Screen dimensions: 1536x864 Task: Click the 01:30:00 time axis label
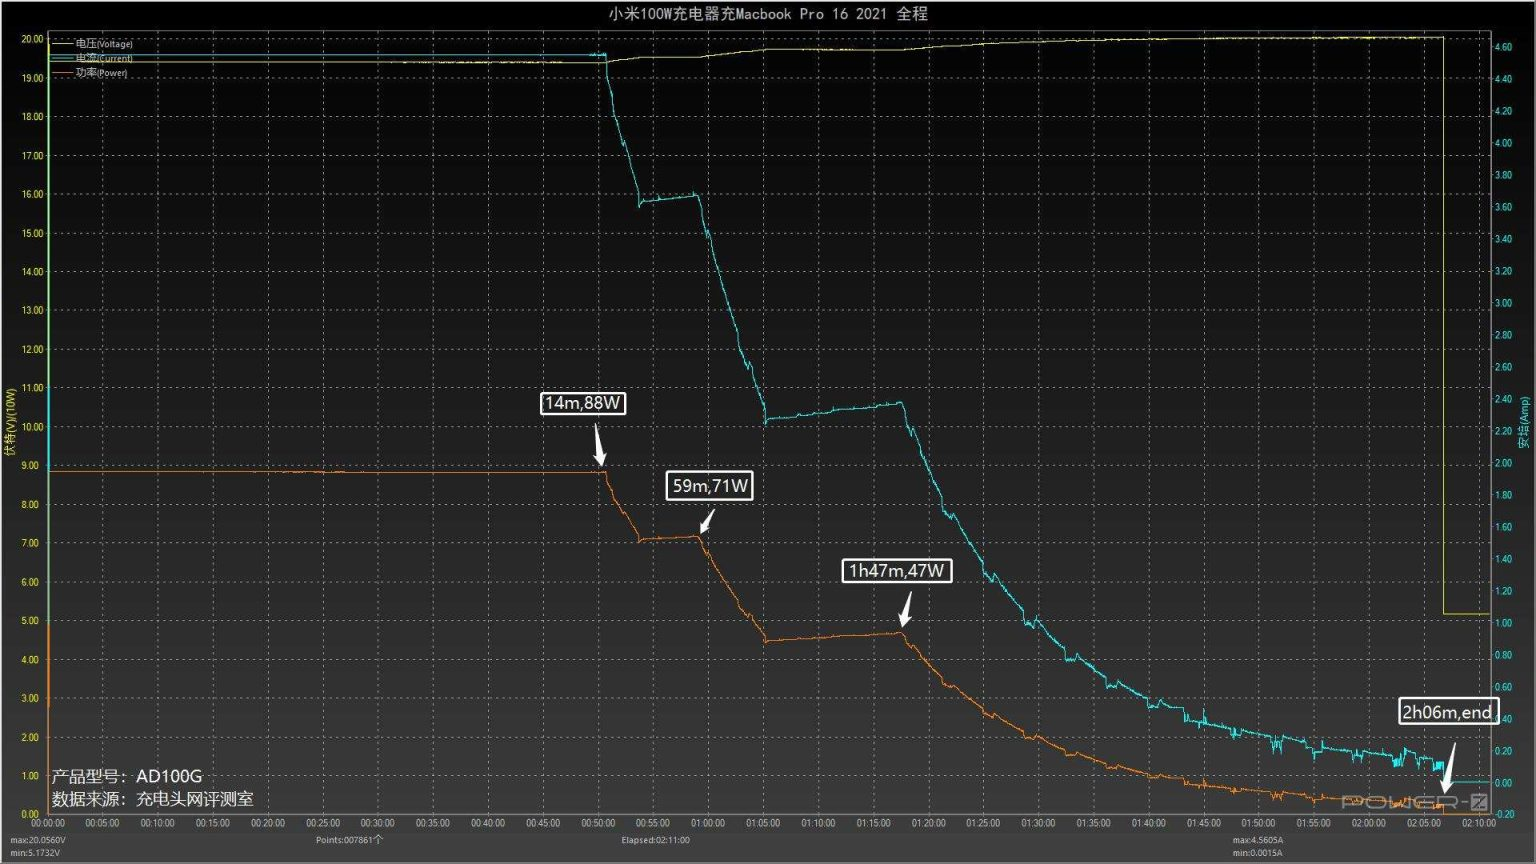coord(1038,823)
